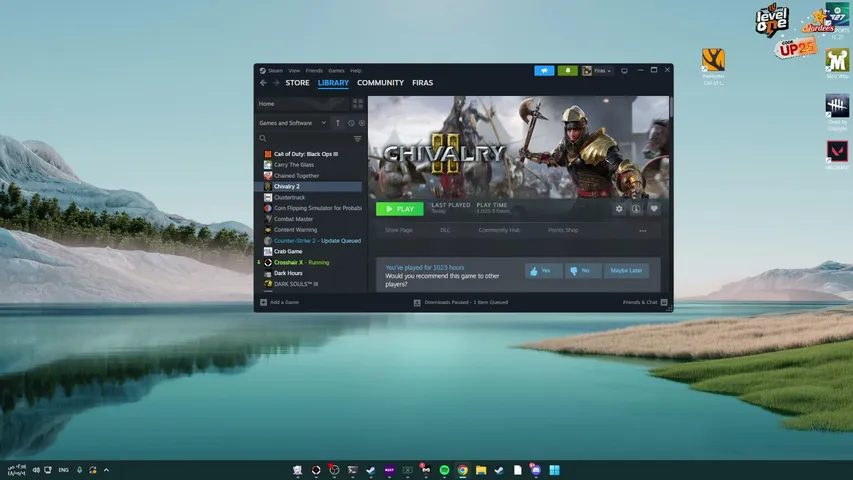
Task: Open Discord from the taskbar
Action: pos(536,470)
